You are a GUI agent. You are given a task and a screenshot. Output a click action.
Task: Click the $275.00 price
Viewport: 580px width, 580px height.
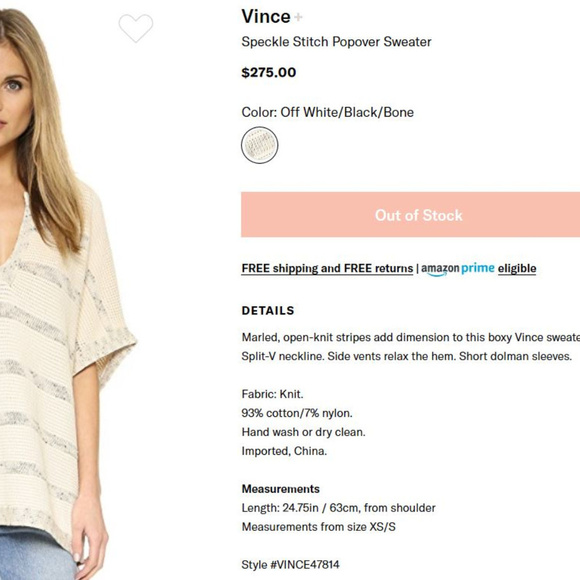click(269, 72)
